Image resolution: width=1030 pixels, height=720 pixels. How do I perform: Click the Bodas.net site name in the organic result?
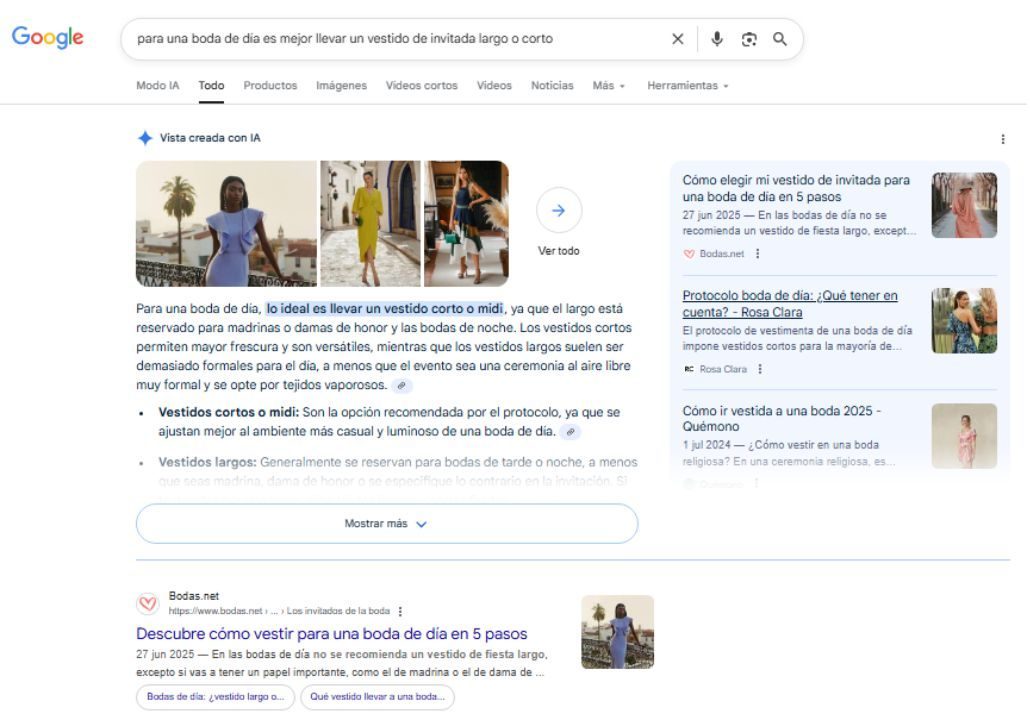[x=194, y=596]
